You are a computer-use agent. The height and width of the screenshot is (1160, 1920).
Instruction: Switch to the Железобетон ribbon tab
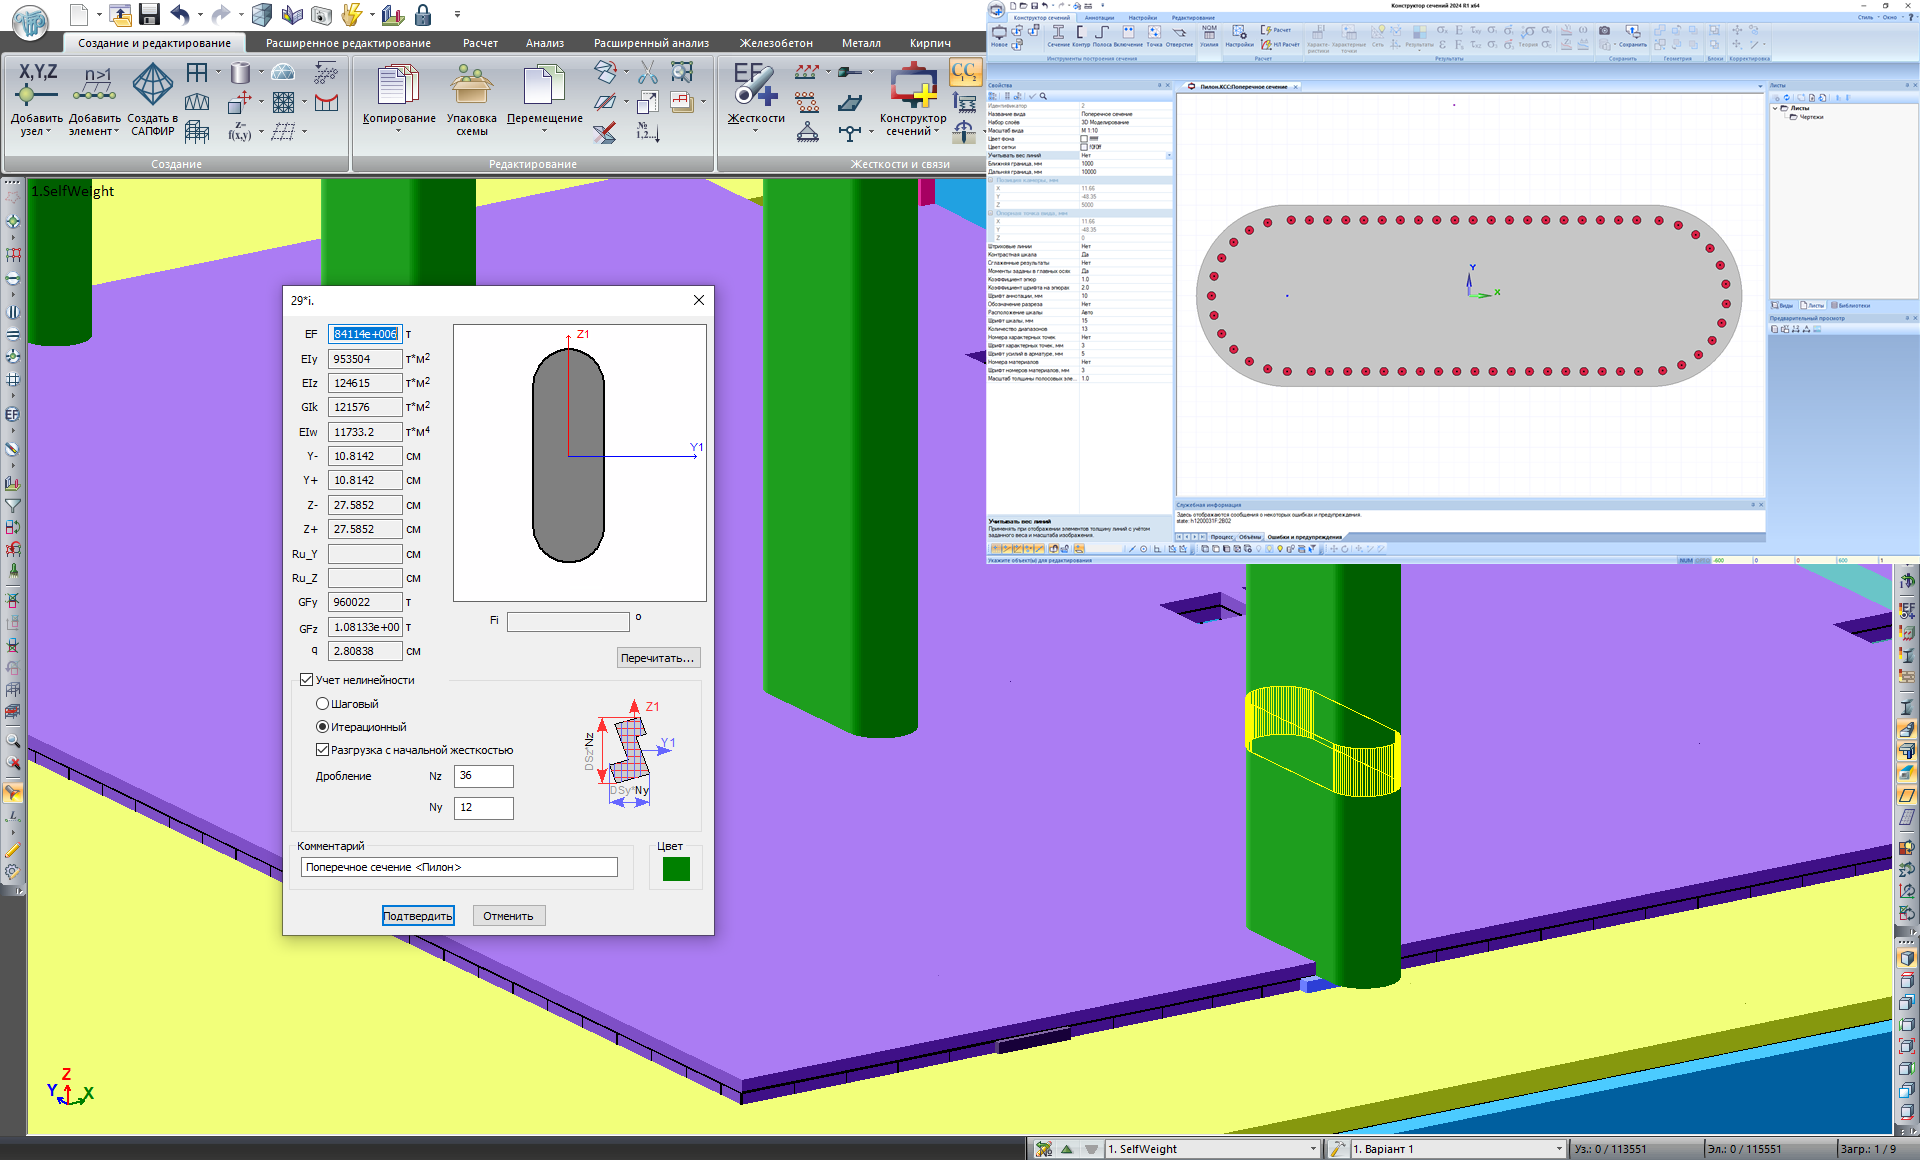(776, 43)
